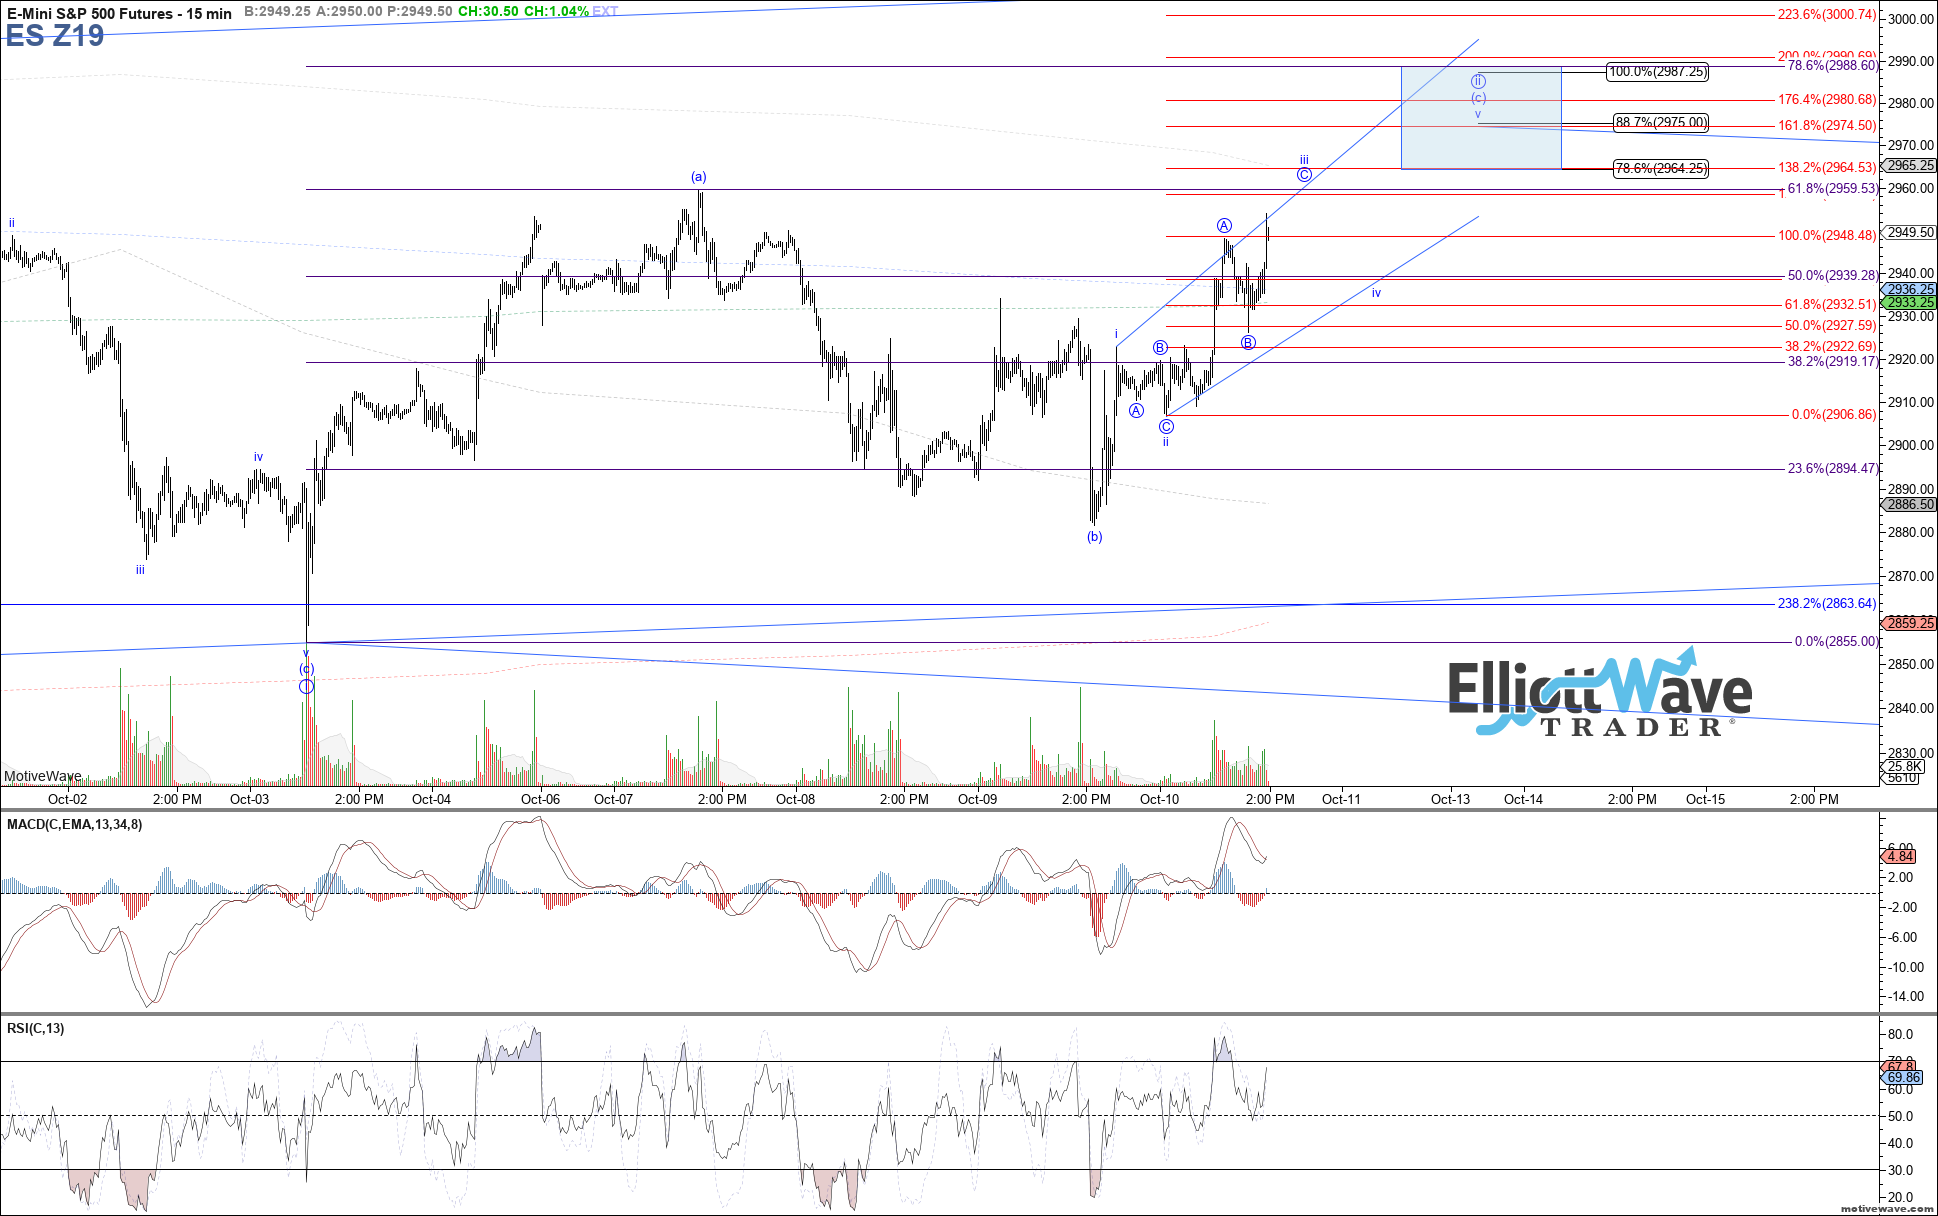Select the 238.2%(2863.64) blue level label
Image resolution: width=1938 pixels, height=1216 pixels.
(1827, 604)
